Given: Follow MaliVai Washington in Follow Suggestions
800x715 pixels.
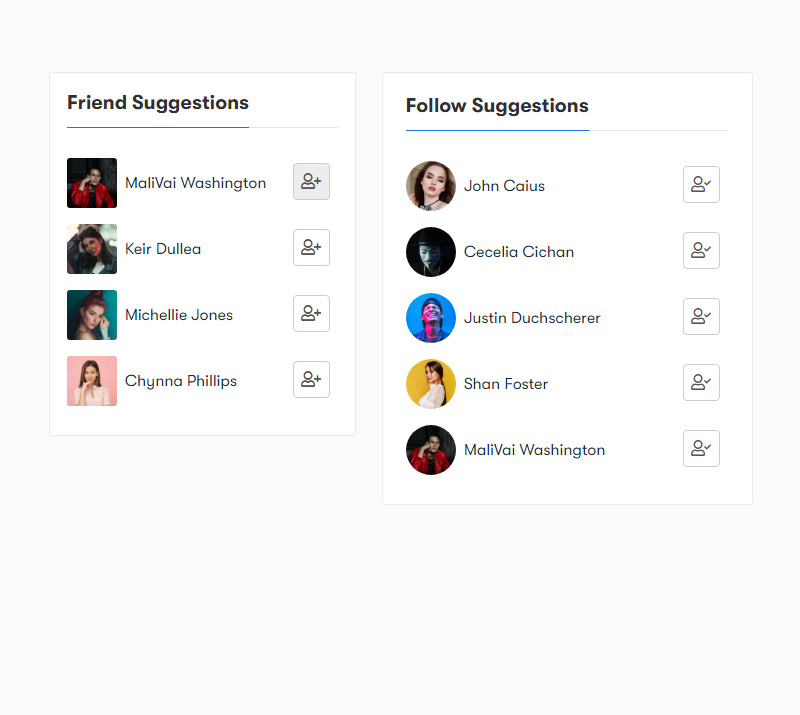Looking at the screenshot, I should 702,449.
